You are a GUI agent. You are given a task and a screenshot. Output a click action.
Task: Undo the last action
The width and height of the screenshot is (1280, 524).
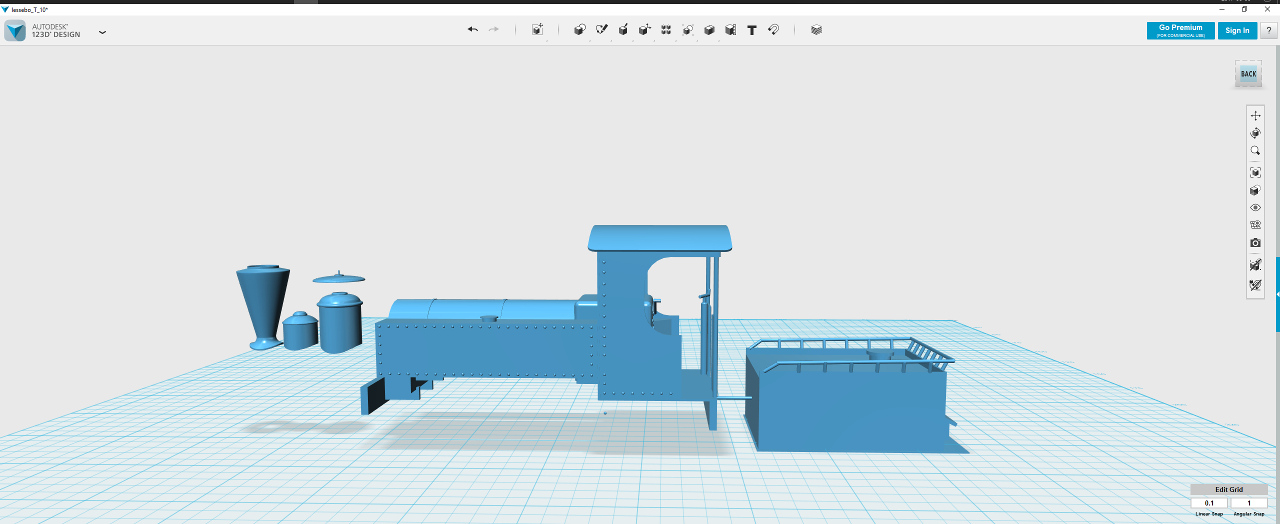pyautogui.click(x=472, y=30)
